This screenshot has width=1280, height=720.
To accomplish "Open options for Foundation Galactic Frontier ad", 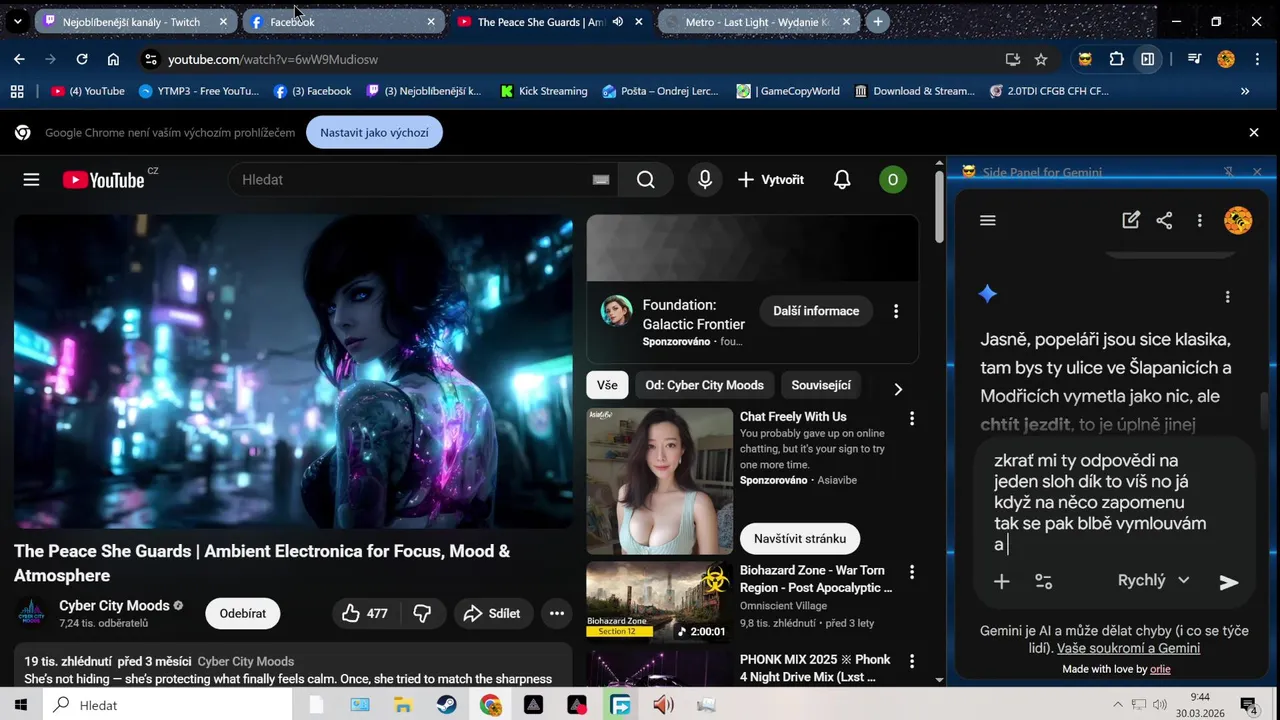I will (x=896, y=311).
